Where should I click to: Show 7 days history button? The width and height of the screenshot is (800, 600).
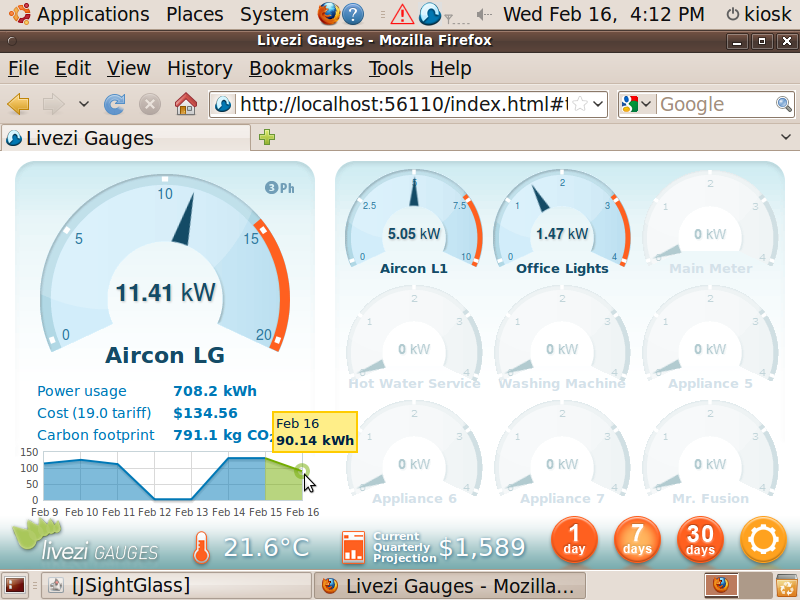(637, 540)
